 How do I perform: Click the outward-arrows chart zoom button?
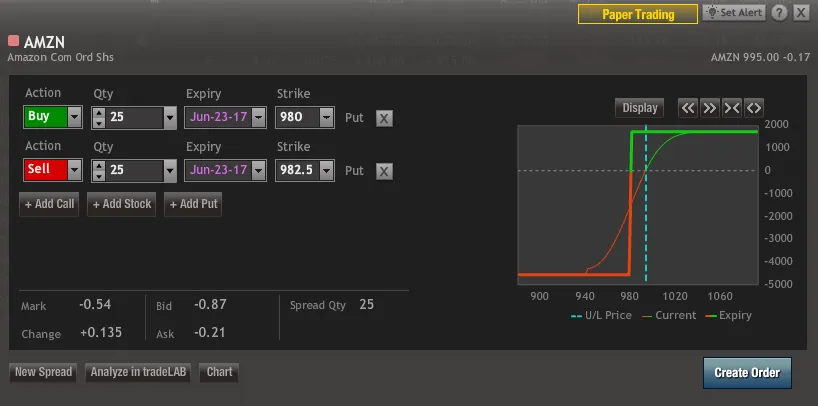[x=753, y=108]
